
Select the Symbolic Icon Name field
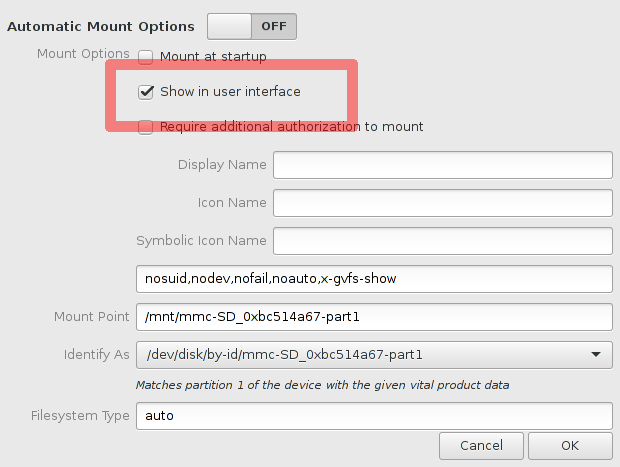click(x=443, y=241)
